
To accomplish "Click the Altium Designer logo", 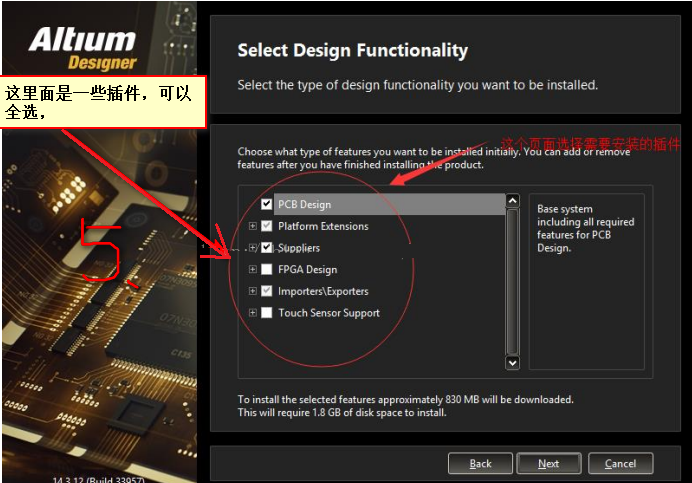I will (x=83, y=49).
